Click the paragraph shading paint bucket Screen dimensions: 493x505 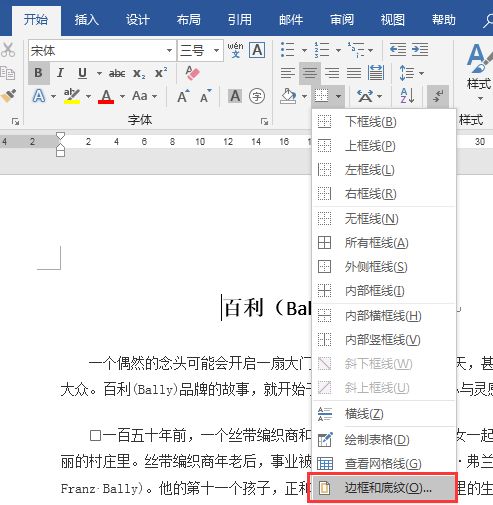[289, 96]
